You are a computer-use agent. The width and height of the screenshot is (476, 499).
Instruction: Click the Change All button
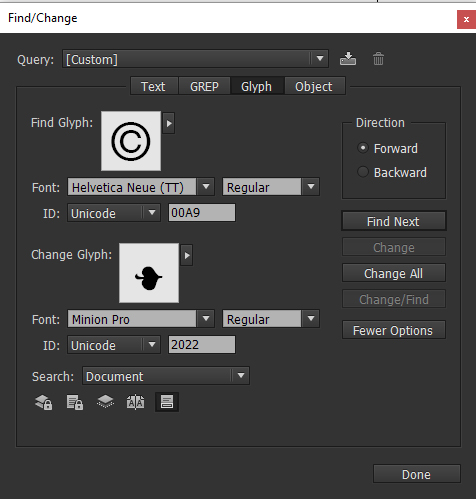pos(394,273)
